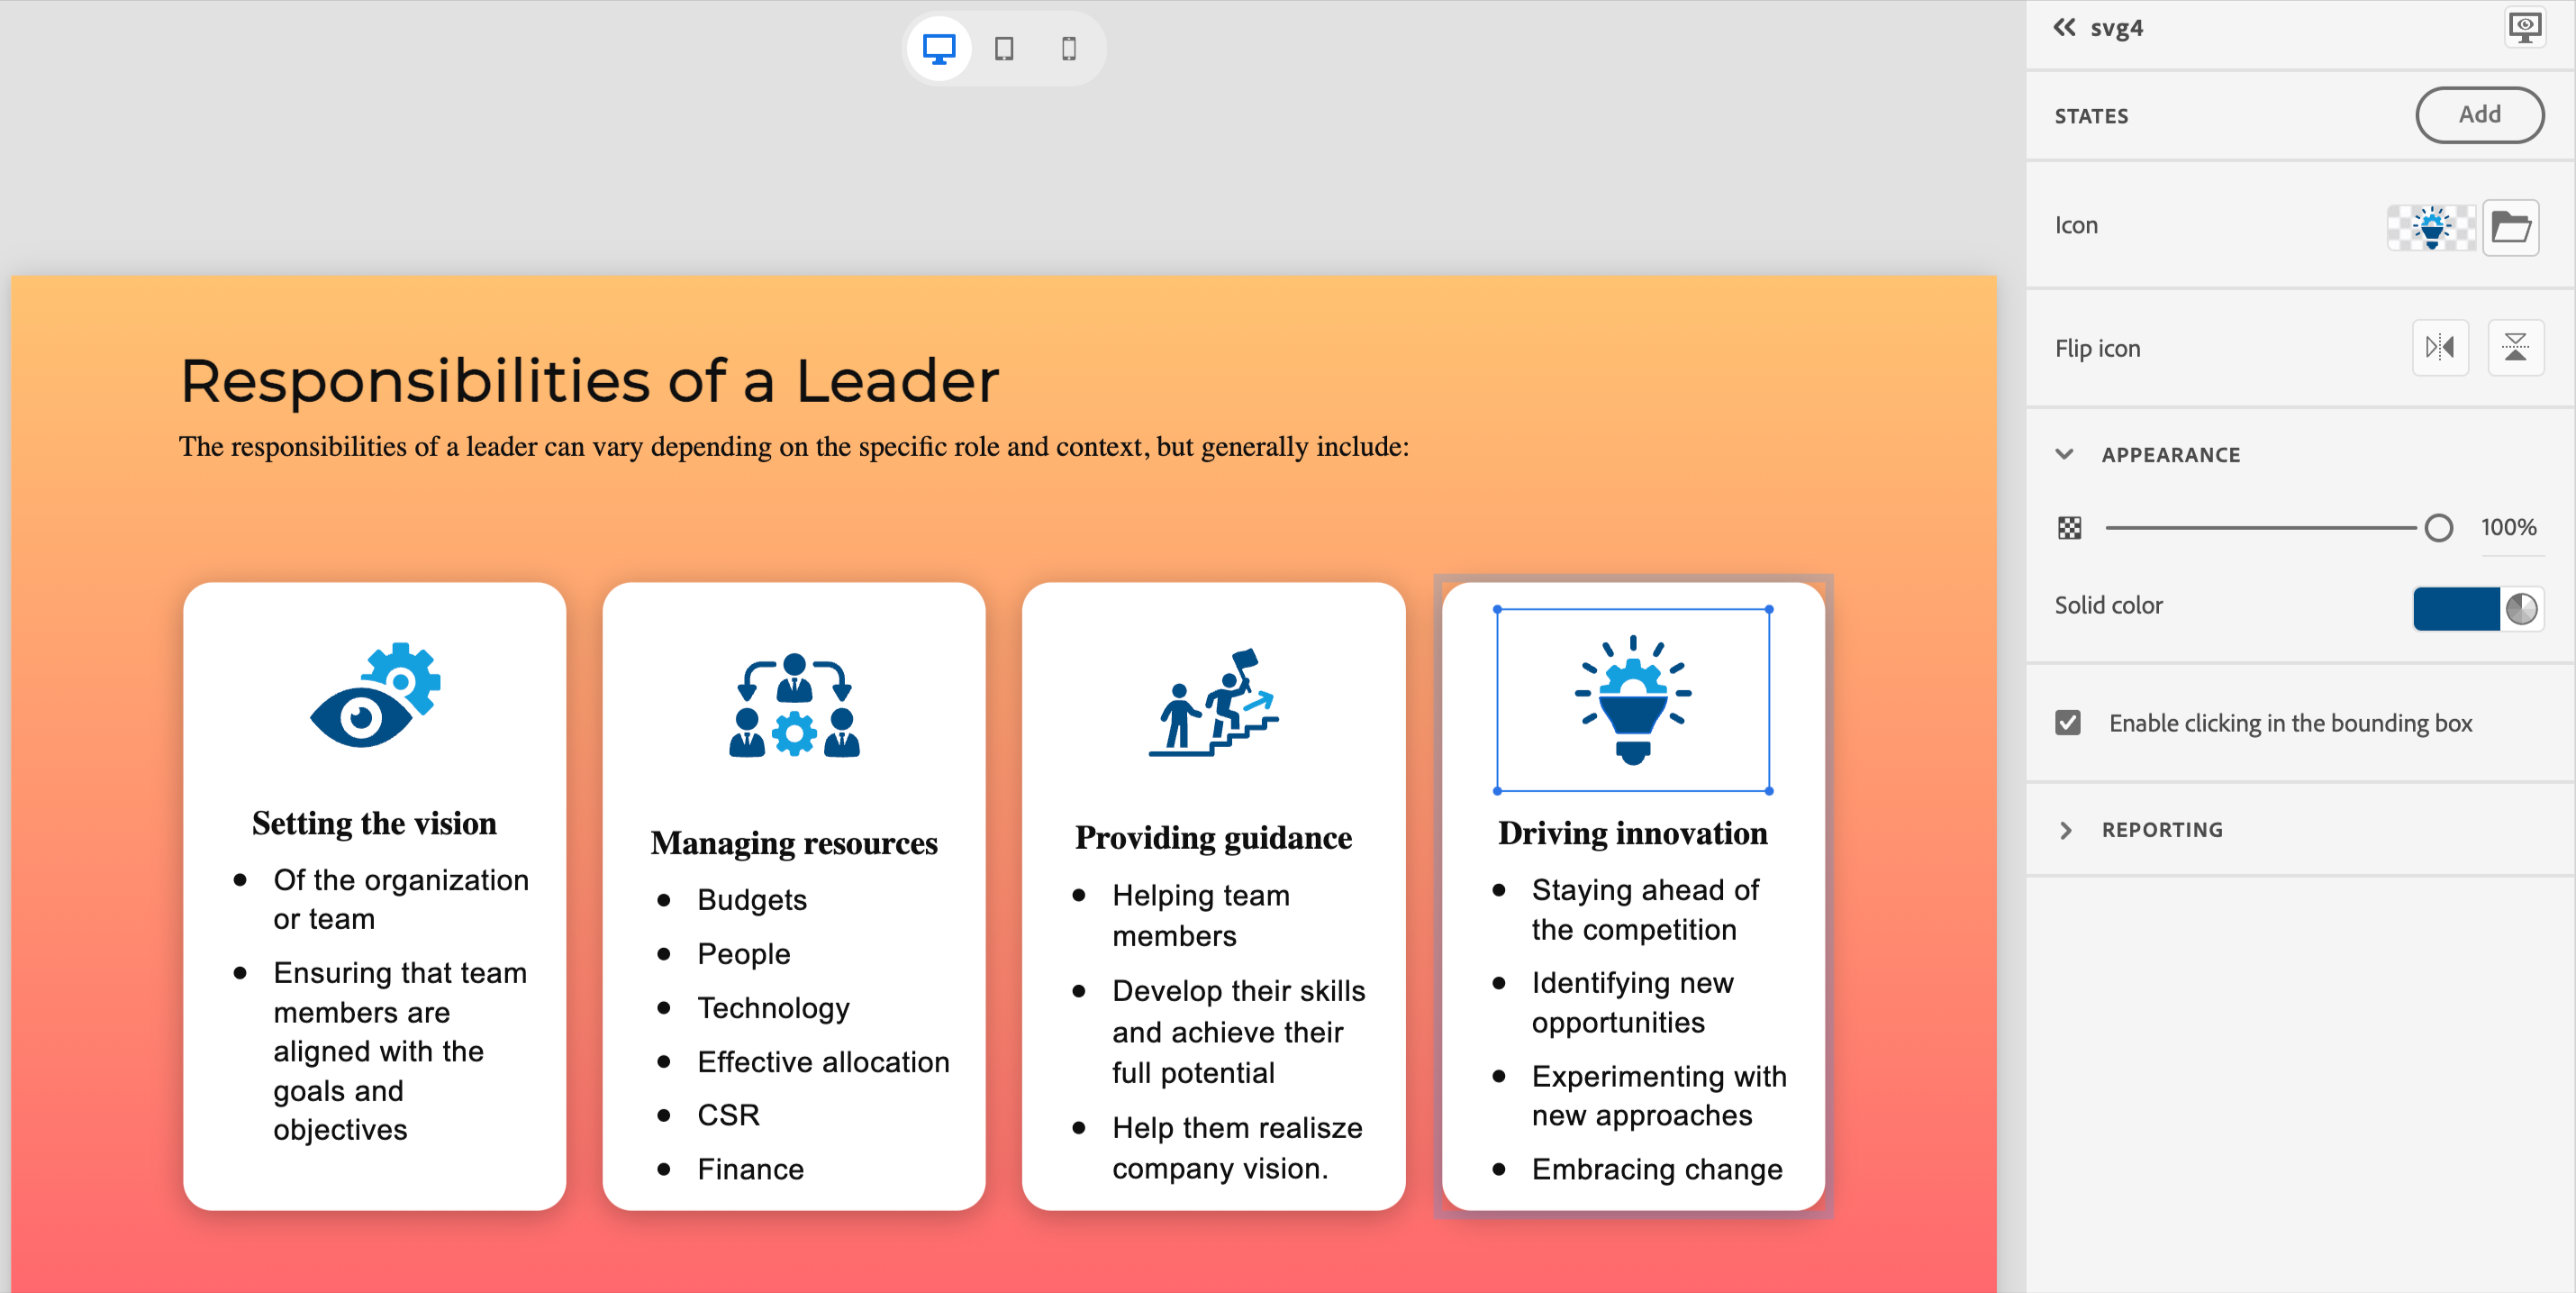This screenshot has height=1293, width=2576.
Task: Flip icon horizontally
Action: (2440, 348)
